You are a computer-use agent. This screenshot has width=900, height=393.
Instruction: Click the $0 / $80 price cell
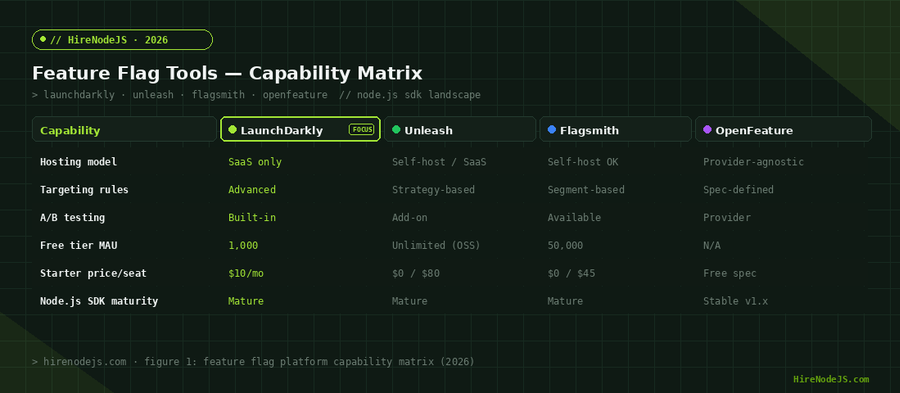click(416, 273)
